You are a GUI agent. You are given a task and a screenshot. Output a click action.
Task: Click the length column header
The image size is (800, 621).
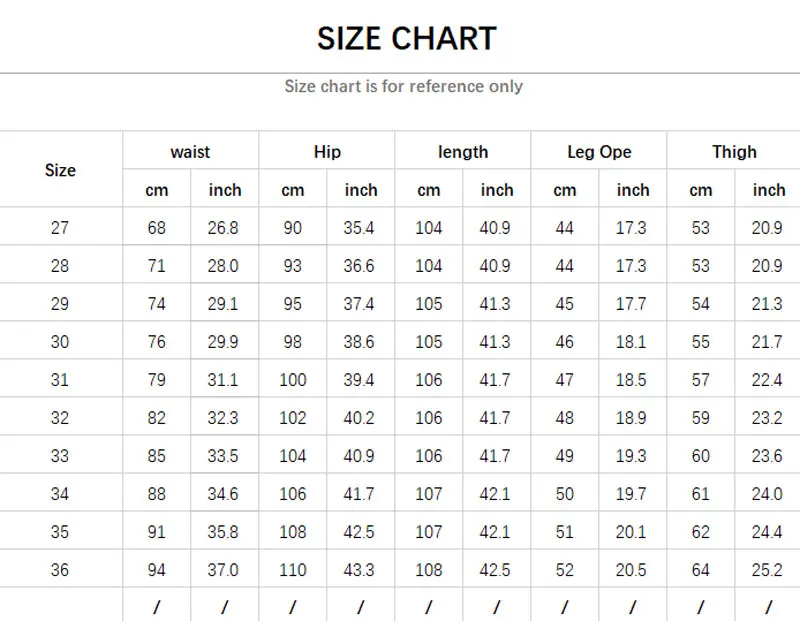(463, 152)
